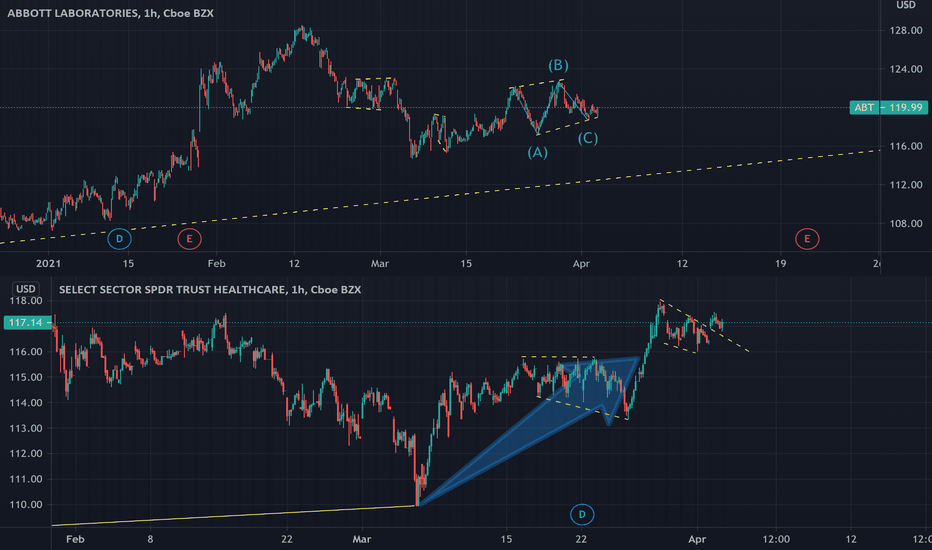Click the 128.00 price scale label

(906, 30)
